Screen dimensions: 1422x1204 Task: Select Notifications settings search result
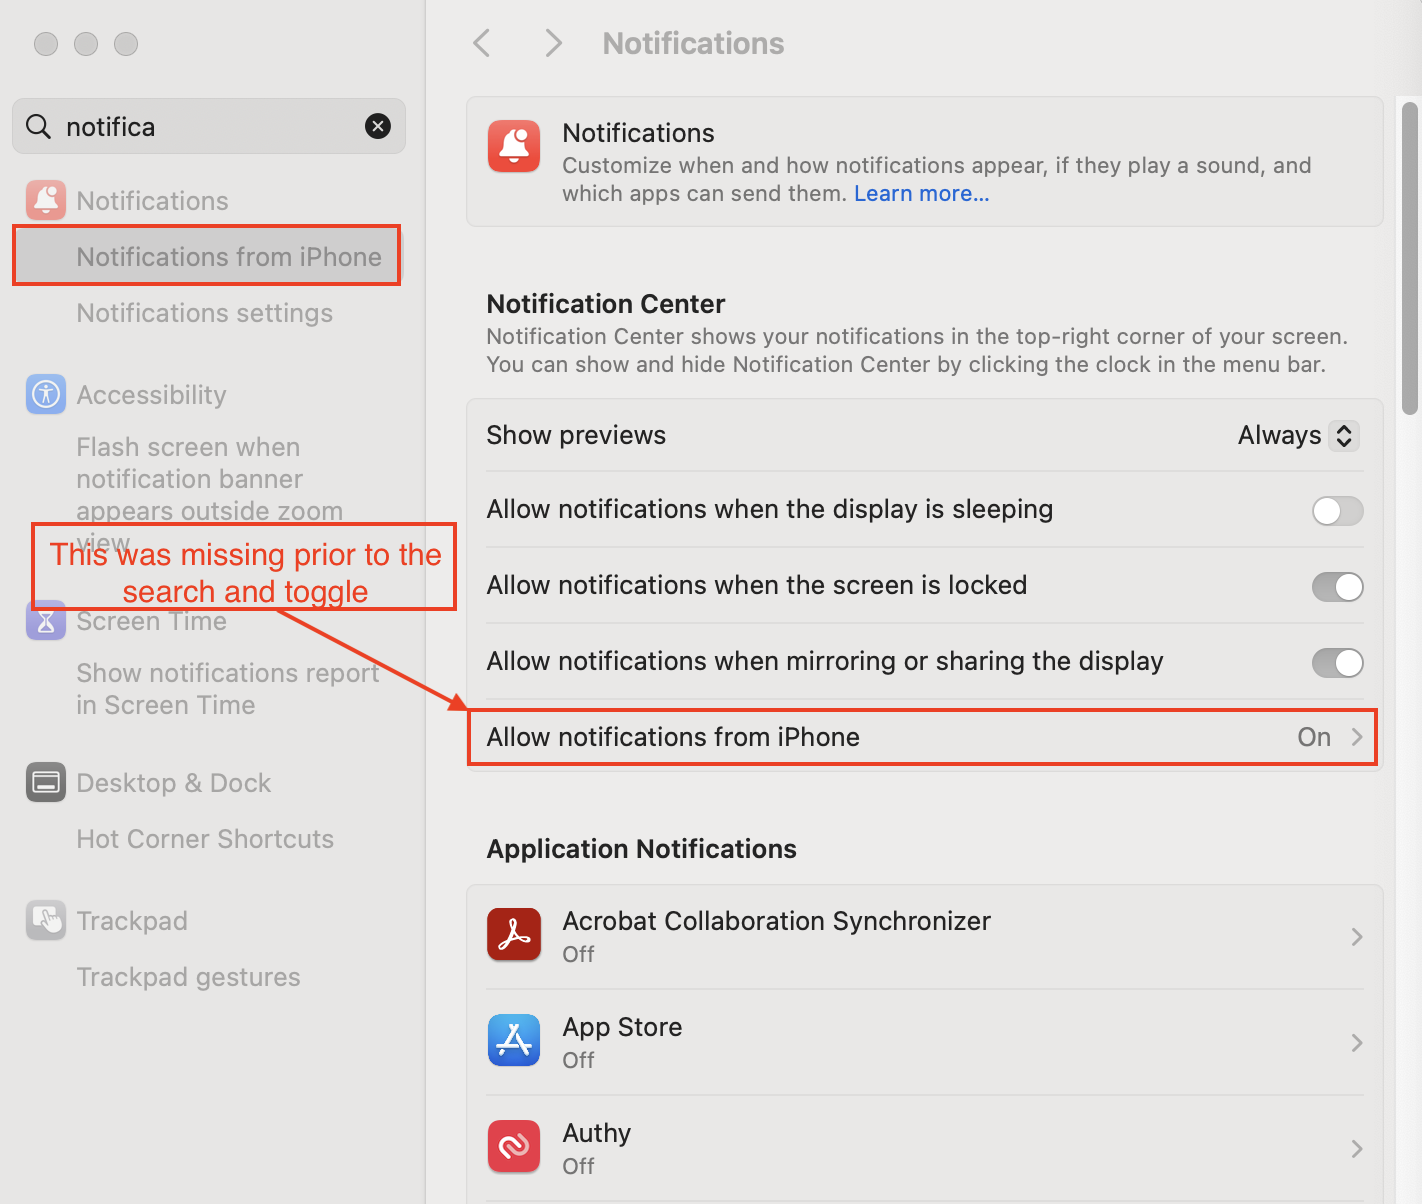tap(204, 313)
